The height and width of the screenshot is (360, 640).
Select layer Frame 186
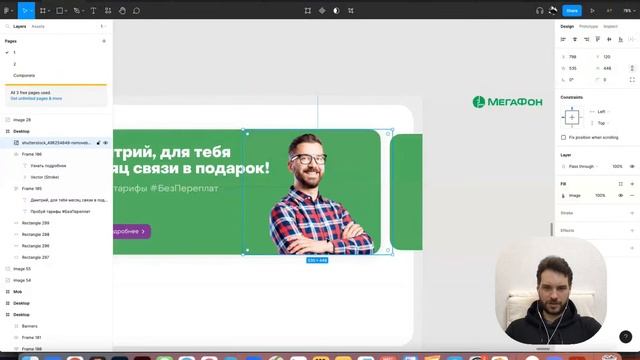click(x=32, y=154)
